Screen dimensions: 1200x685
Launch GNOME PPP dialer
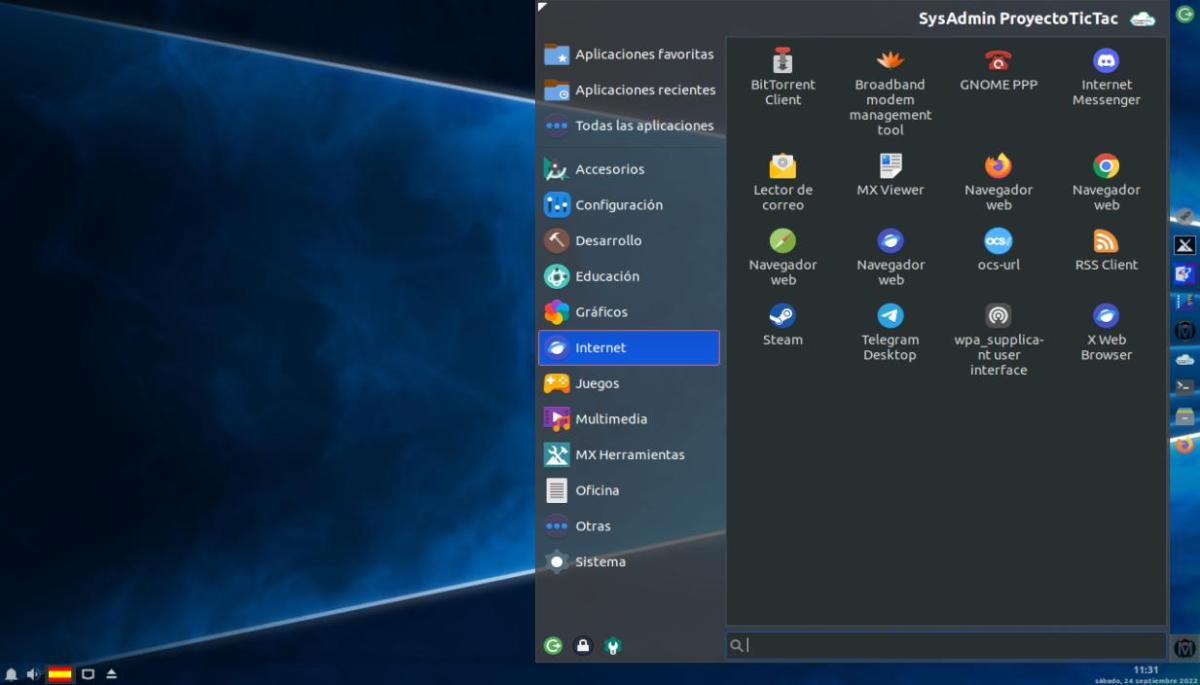[x=998, y=70]
